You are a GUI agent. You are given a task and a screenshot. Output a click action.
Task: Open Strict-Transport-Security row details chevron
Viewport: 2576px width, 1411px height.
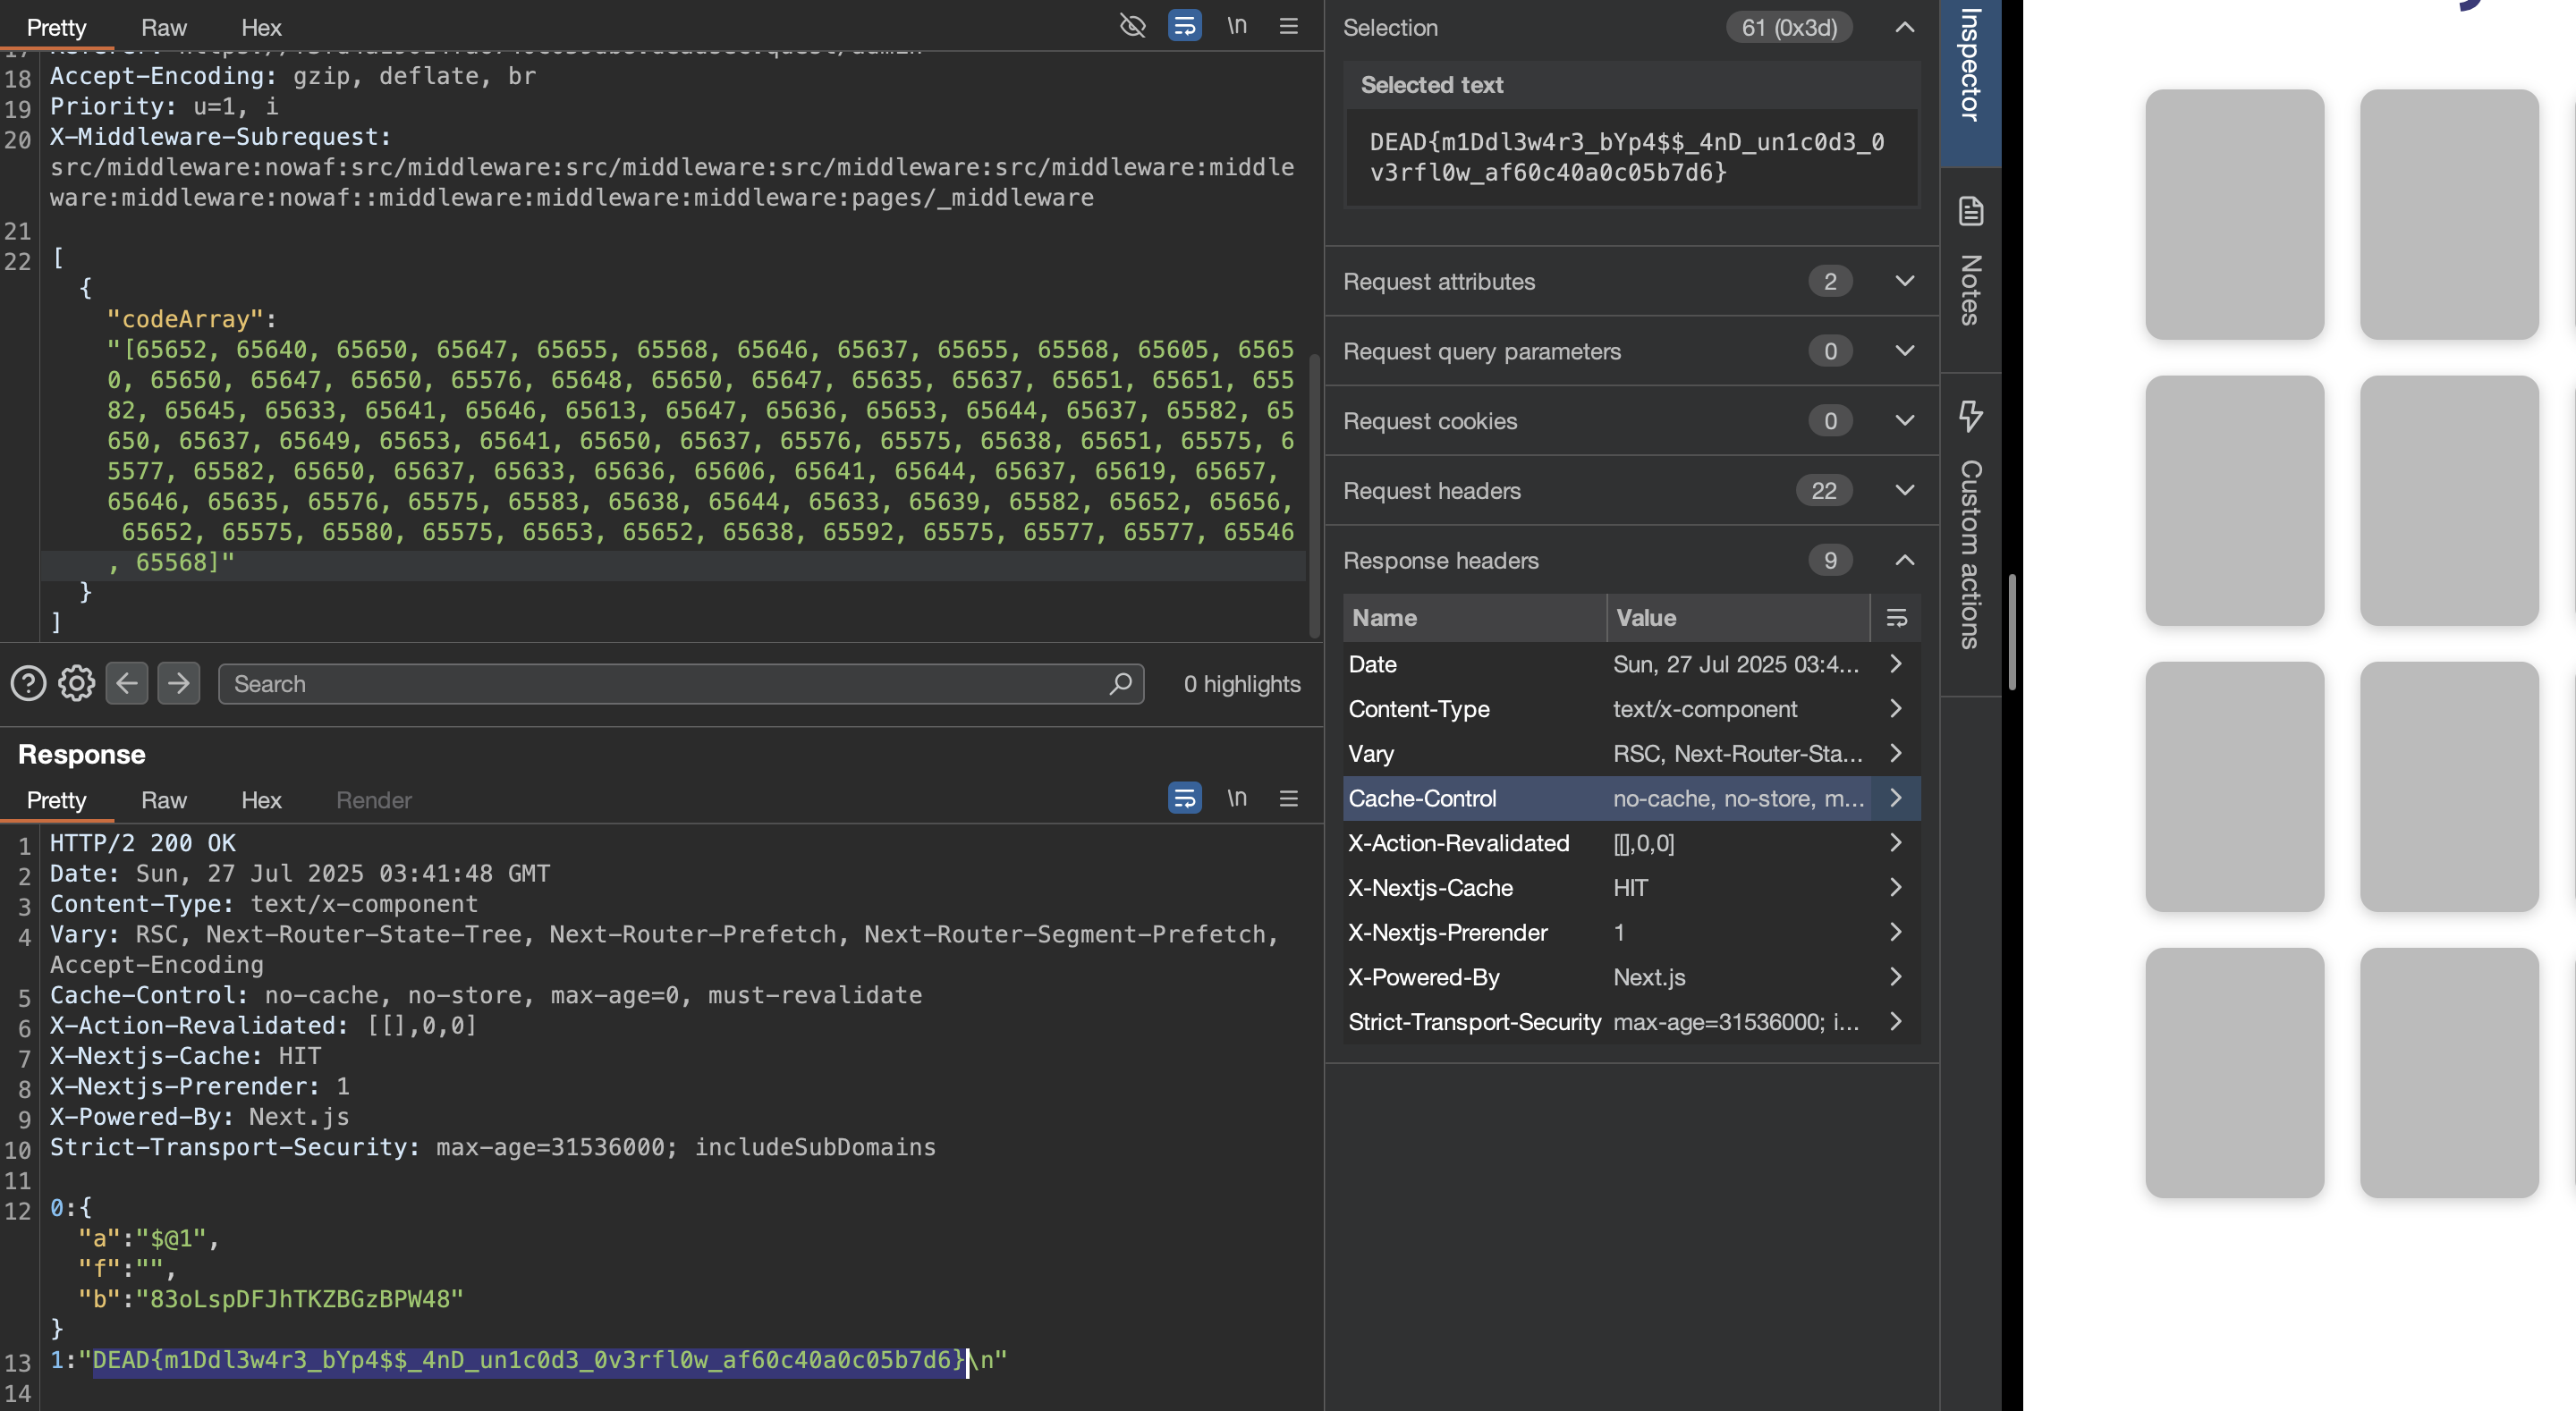click(1896, 1021)
